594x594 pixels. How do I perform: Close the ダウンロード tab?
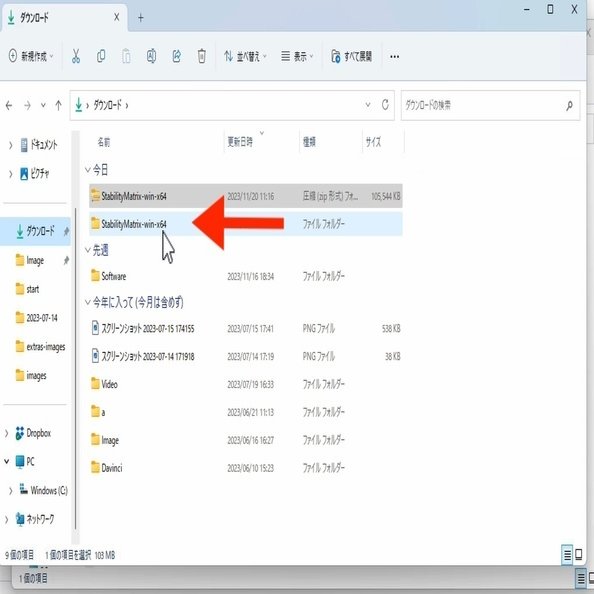(x=117, y=17)
